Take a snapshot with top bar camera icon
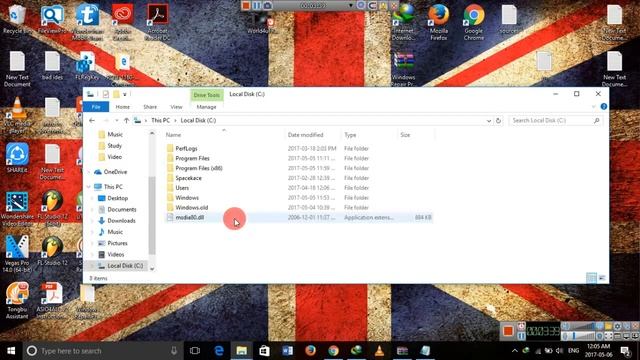 (267, 5)
